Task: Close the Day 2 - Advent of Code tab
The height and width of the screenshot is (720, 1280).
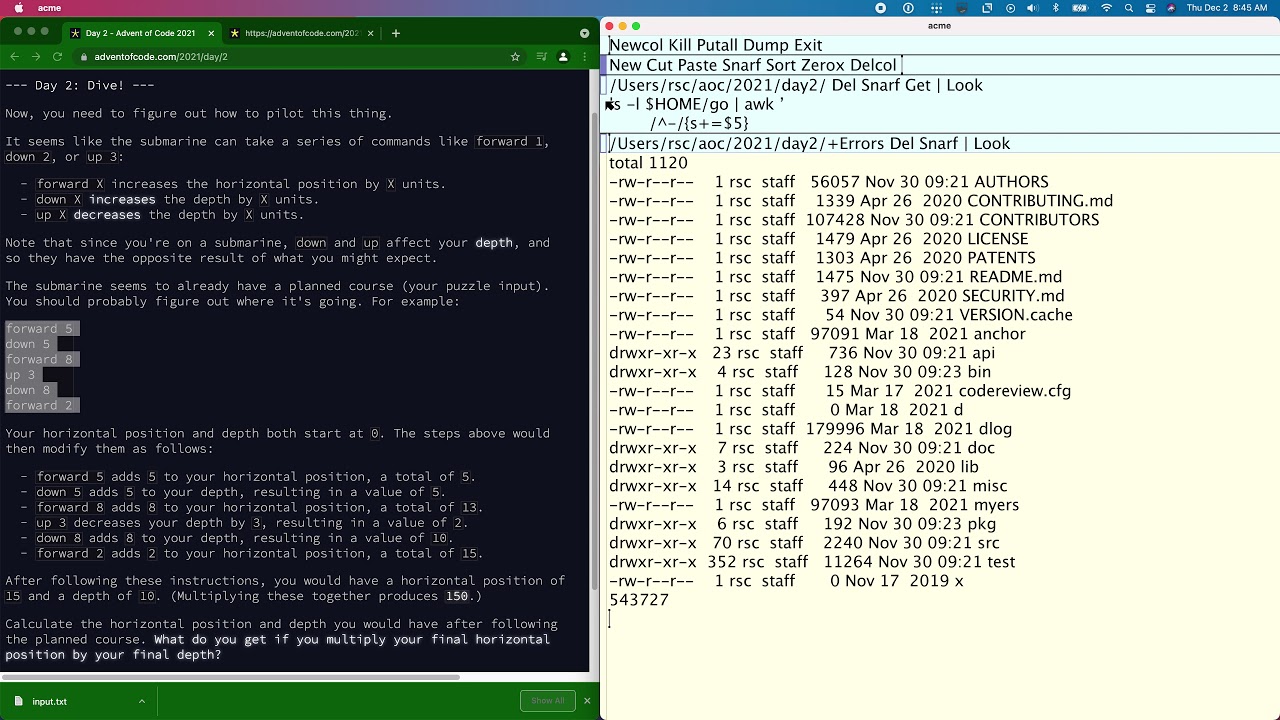Action: pyautogui.click(x=209, y=33)
